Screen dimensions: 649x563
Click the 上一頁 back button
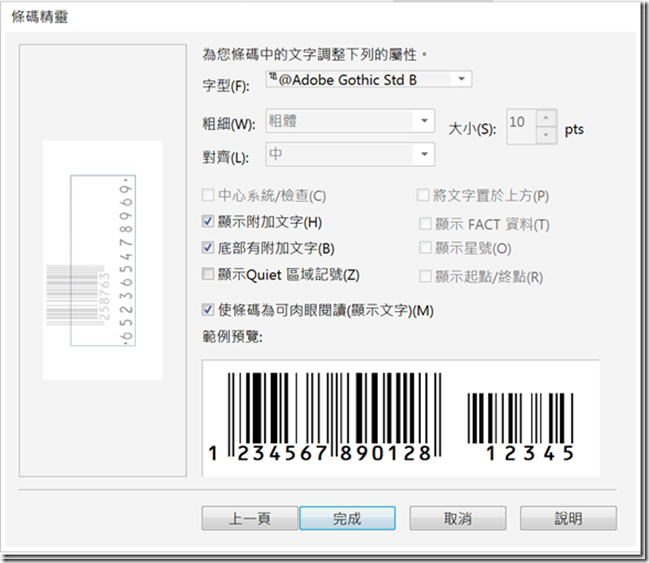(250, 518)
